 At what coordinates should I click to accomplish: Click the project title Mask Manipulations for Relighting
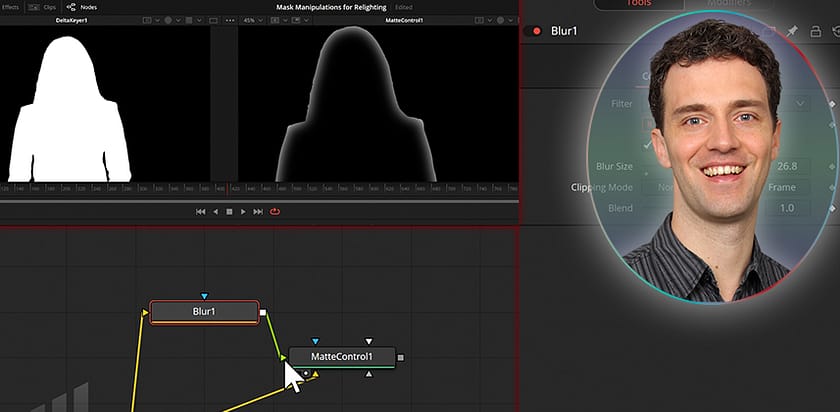pos(332,8)
